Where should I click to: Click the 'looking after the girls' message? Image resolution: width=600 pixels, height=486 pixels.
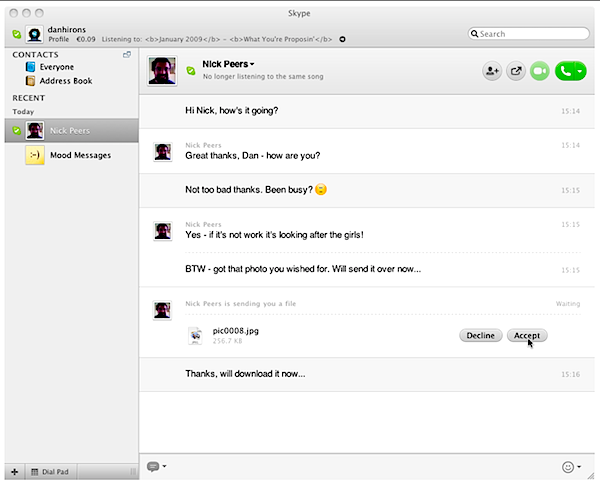click(274, 235)
